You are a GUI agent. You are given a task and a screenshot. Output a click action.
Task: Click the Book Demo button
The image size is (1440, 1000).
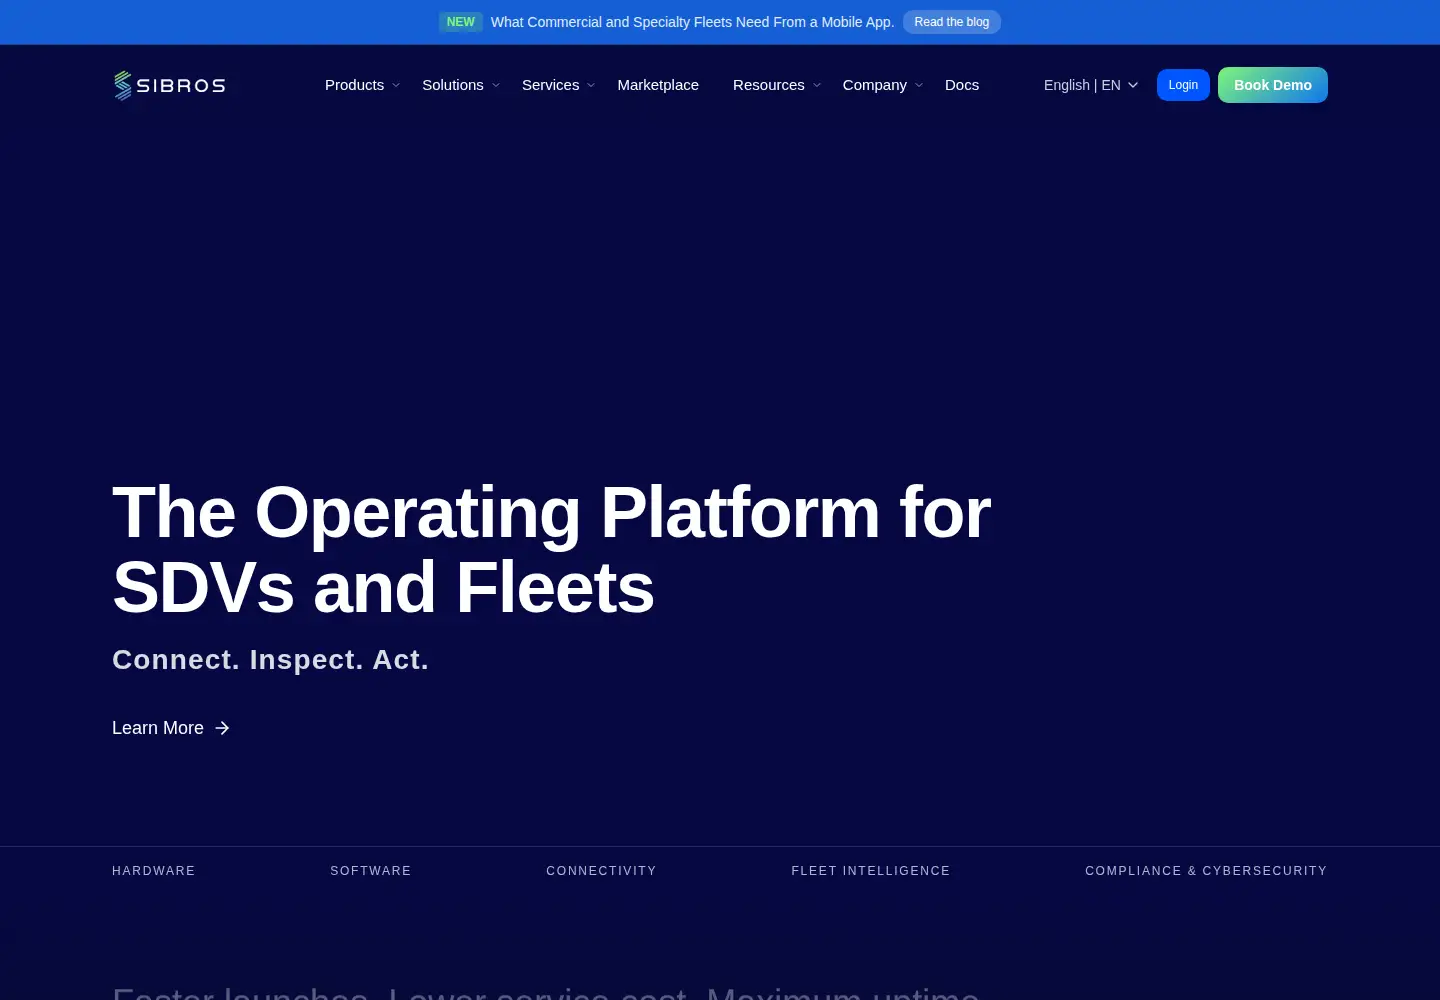tap(1273, 85)
